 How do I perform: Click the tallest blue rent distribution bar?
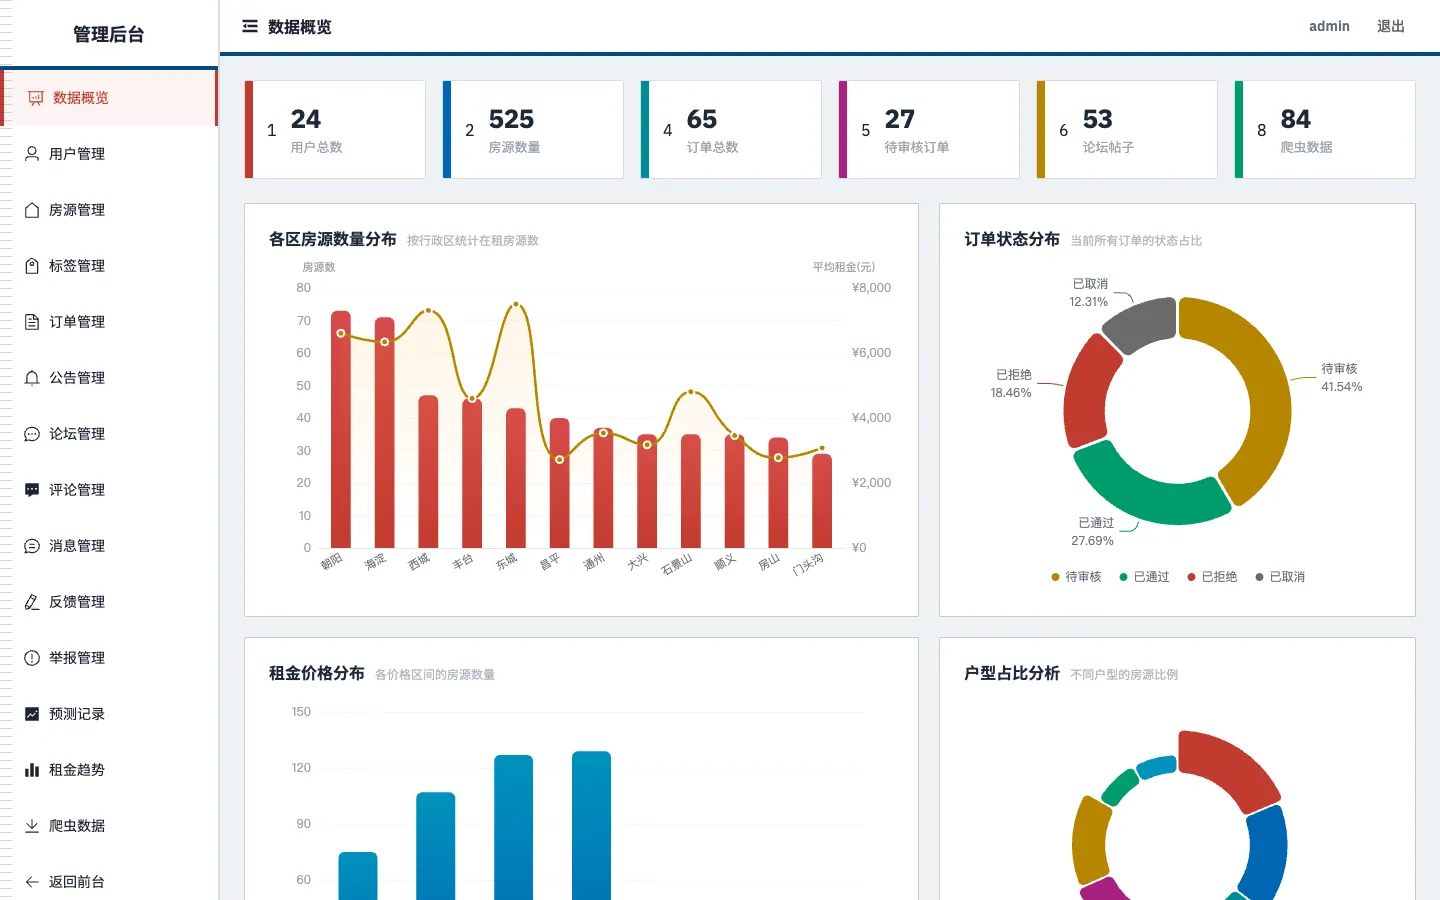(591, 826)
